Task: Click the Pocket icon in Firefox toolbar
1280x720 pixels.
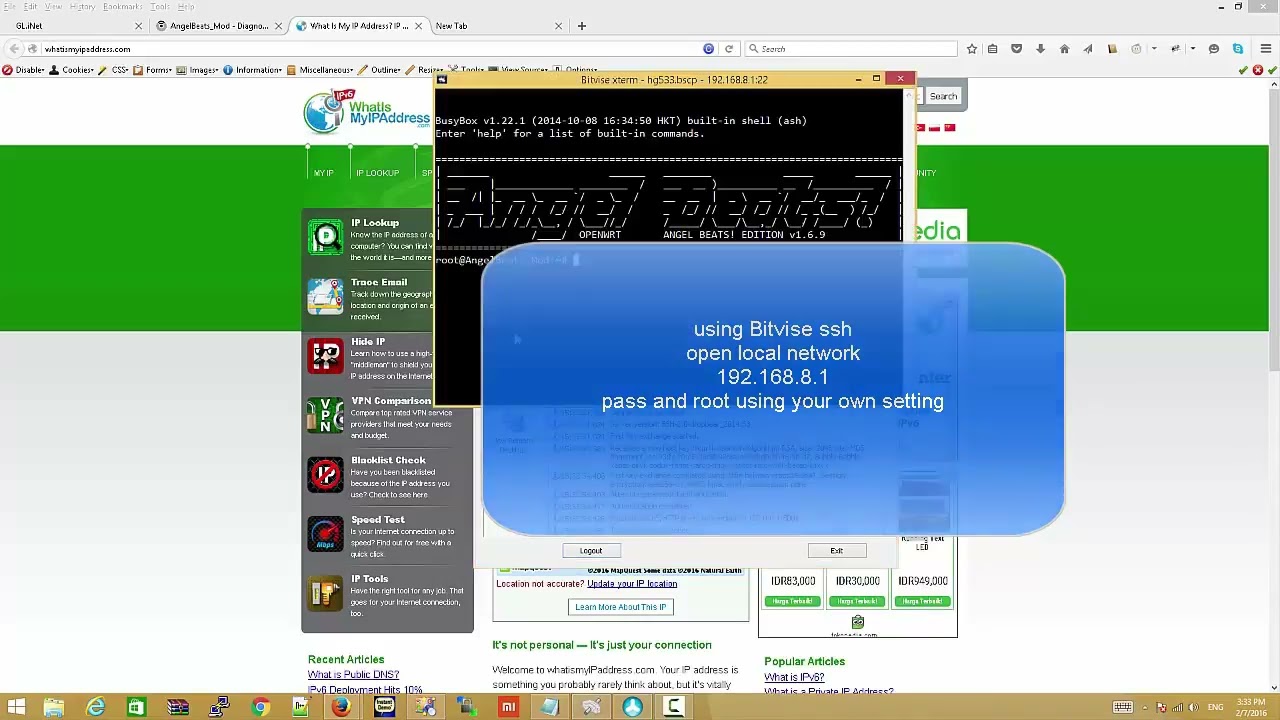Action: pos(1016,48)
